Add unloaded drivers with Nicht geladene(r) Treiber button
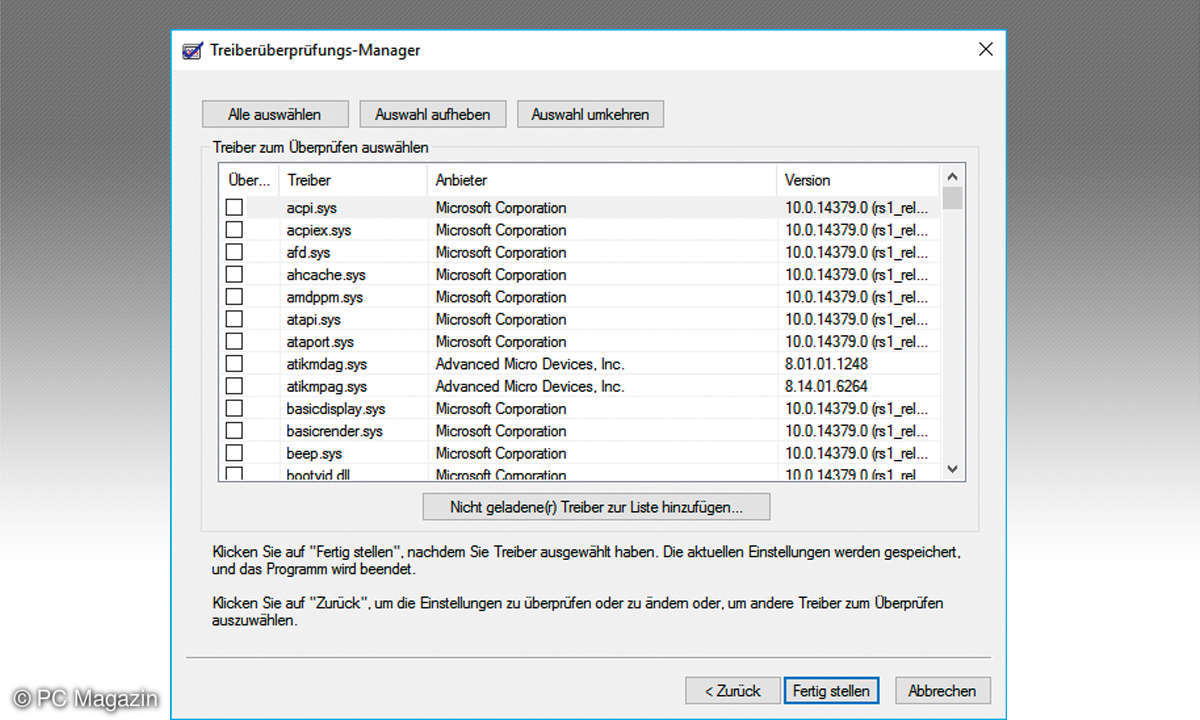 [596, 507]
